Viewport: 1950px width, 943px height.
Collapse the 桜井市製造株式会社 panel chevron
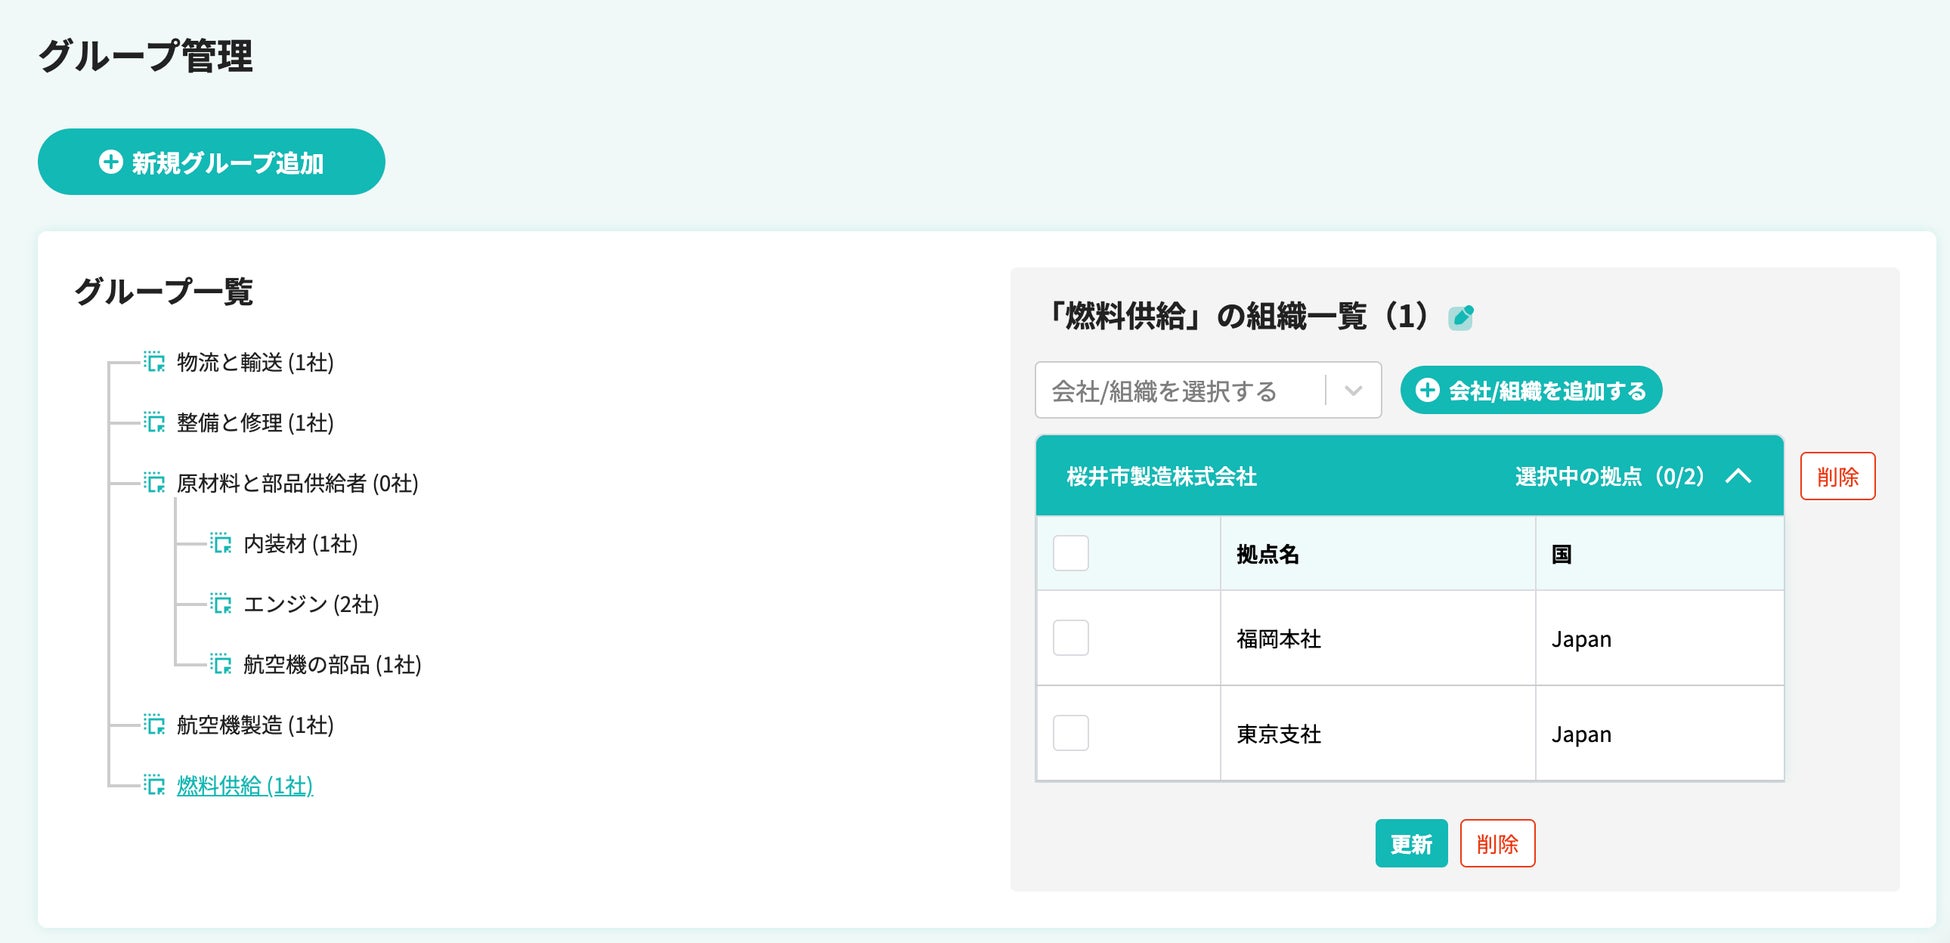point(1738,476)
